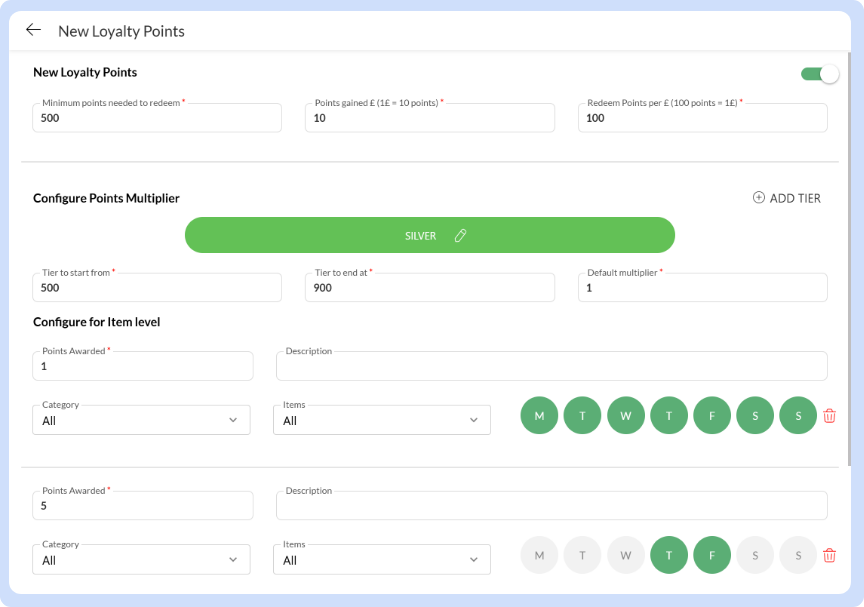Click the Tier to end at field
864x607 pixels.
click(x=429, y=288)
